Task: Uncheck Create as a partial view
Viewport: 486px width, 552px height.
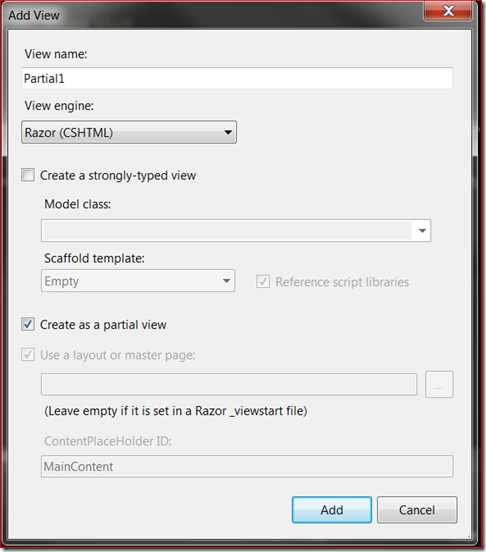Action: 28,324
